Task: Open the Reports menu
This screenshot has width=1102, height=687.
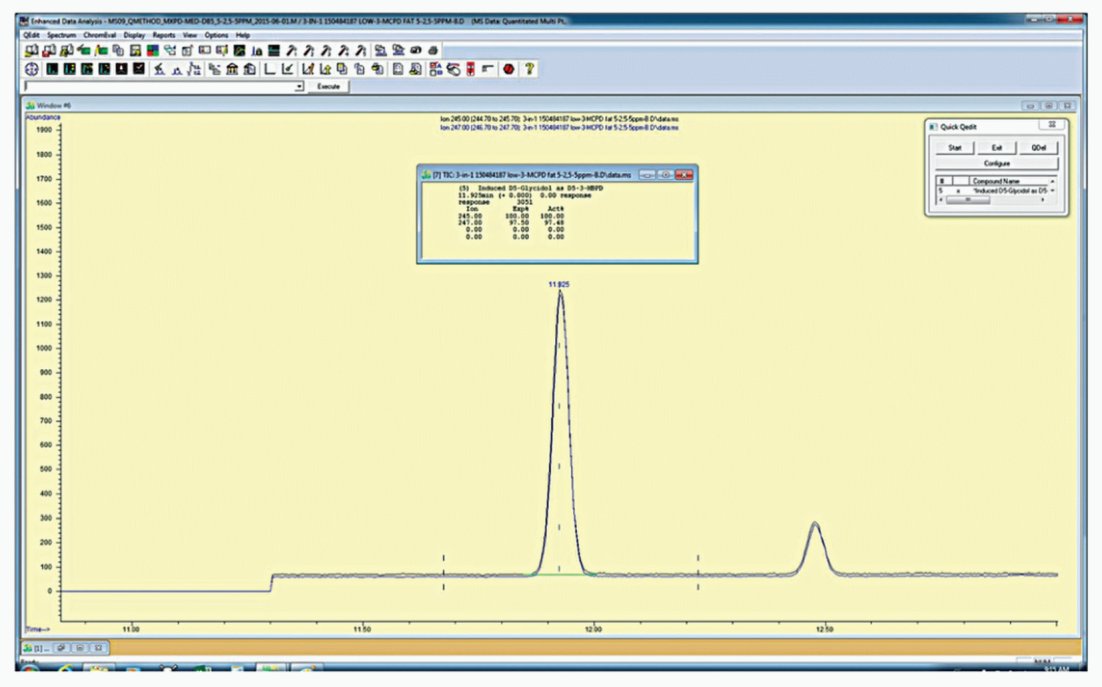Action: click(x=164, y=34)
